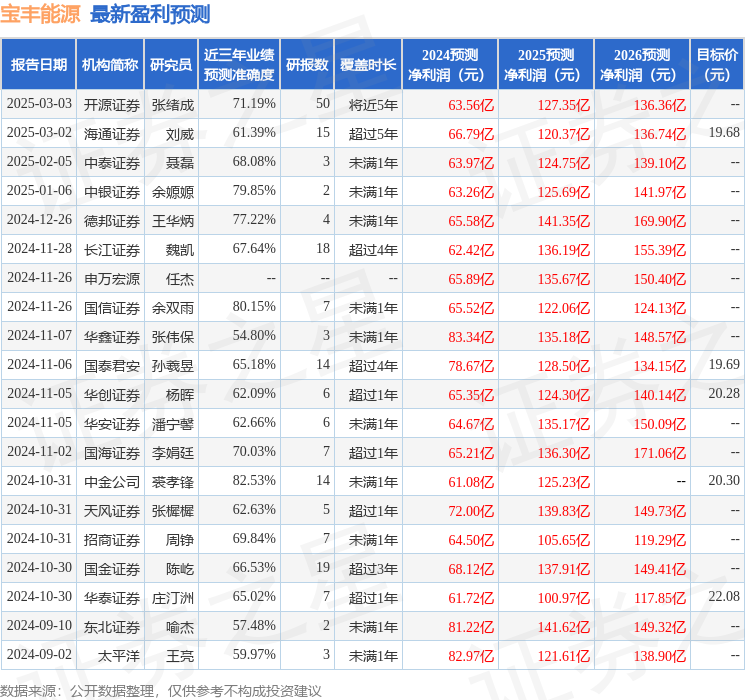Screen dimensions: 745x700
Task: Select the 2024预测净利润 column header
Action: 450,65
